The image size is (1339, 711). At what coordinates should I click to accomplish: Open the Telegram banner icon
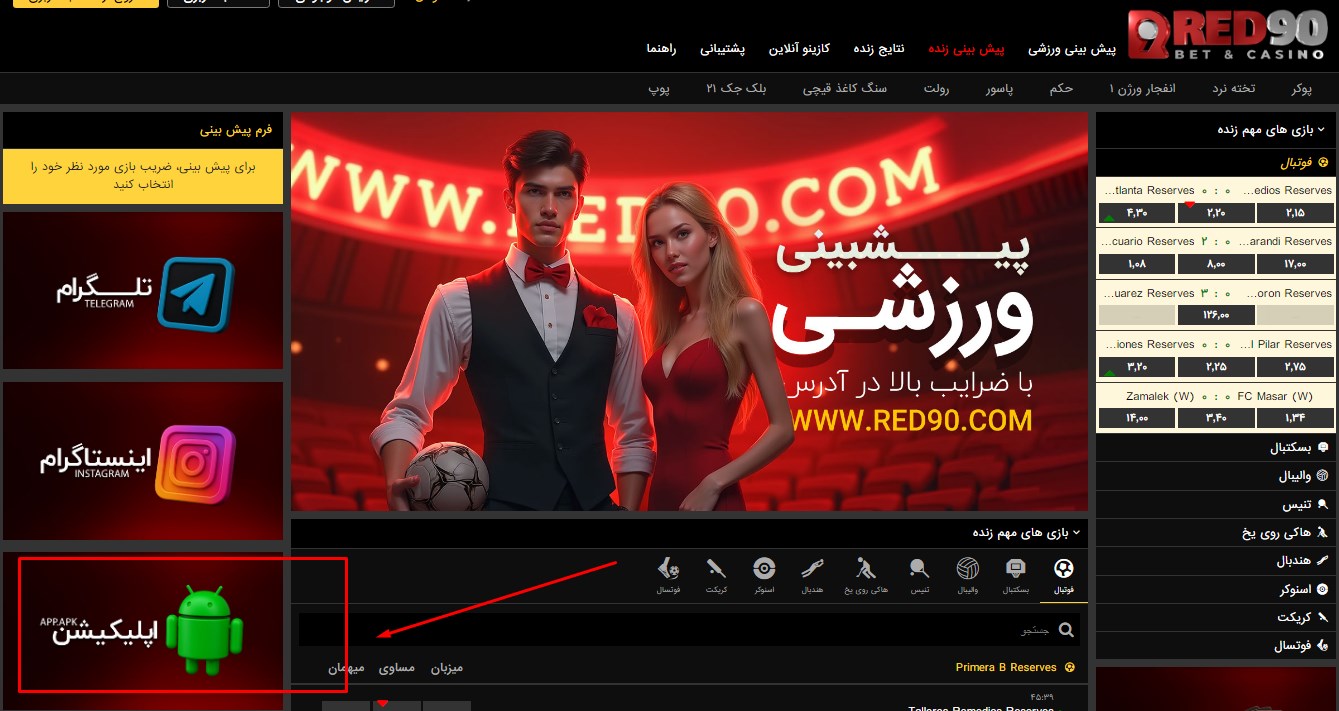195,294
